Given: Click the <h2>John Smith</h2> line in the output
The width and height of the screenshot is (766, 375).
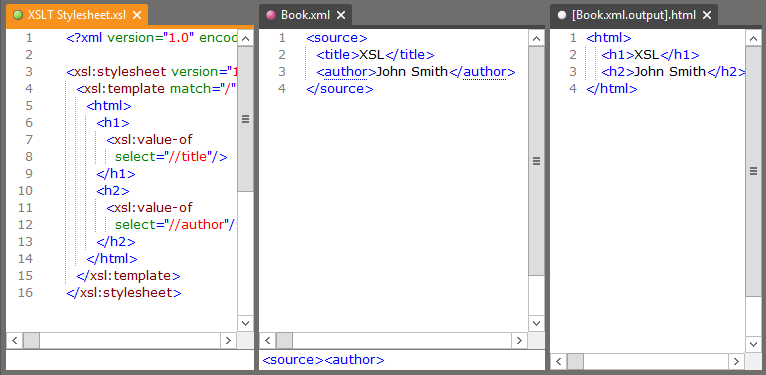Looking at the screenshot, I should tap(673, 72).
